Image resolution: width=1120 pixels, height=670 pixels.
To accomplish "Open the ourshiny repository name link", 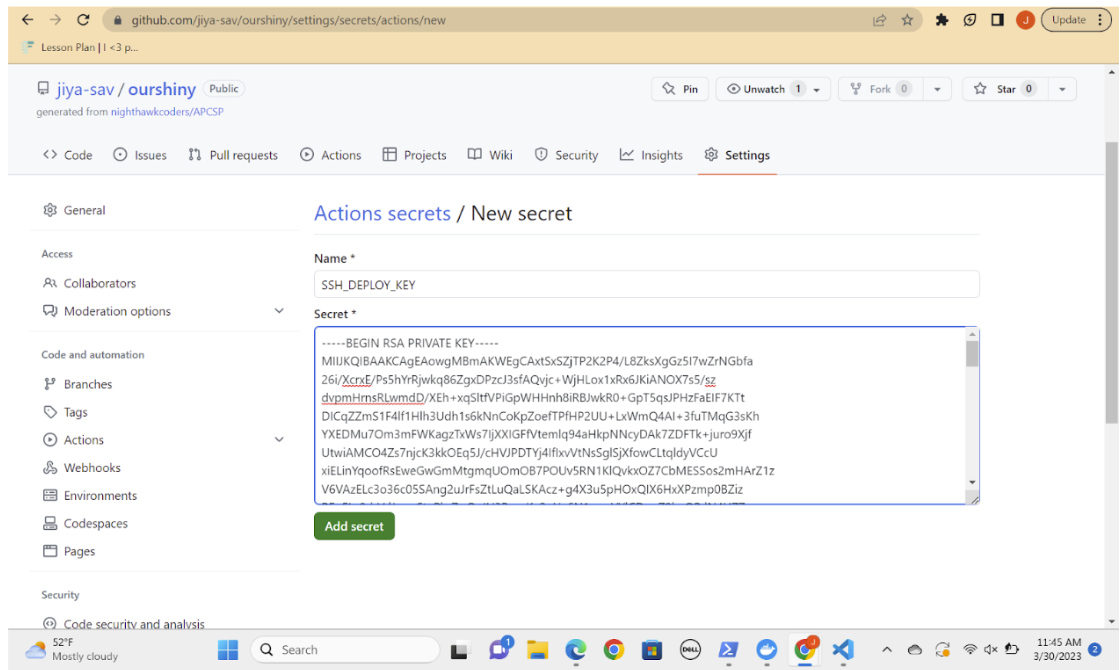I will click(161, 89).
